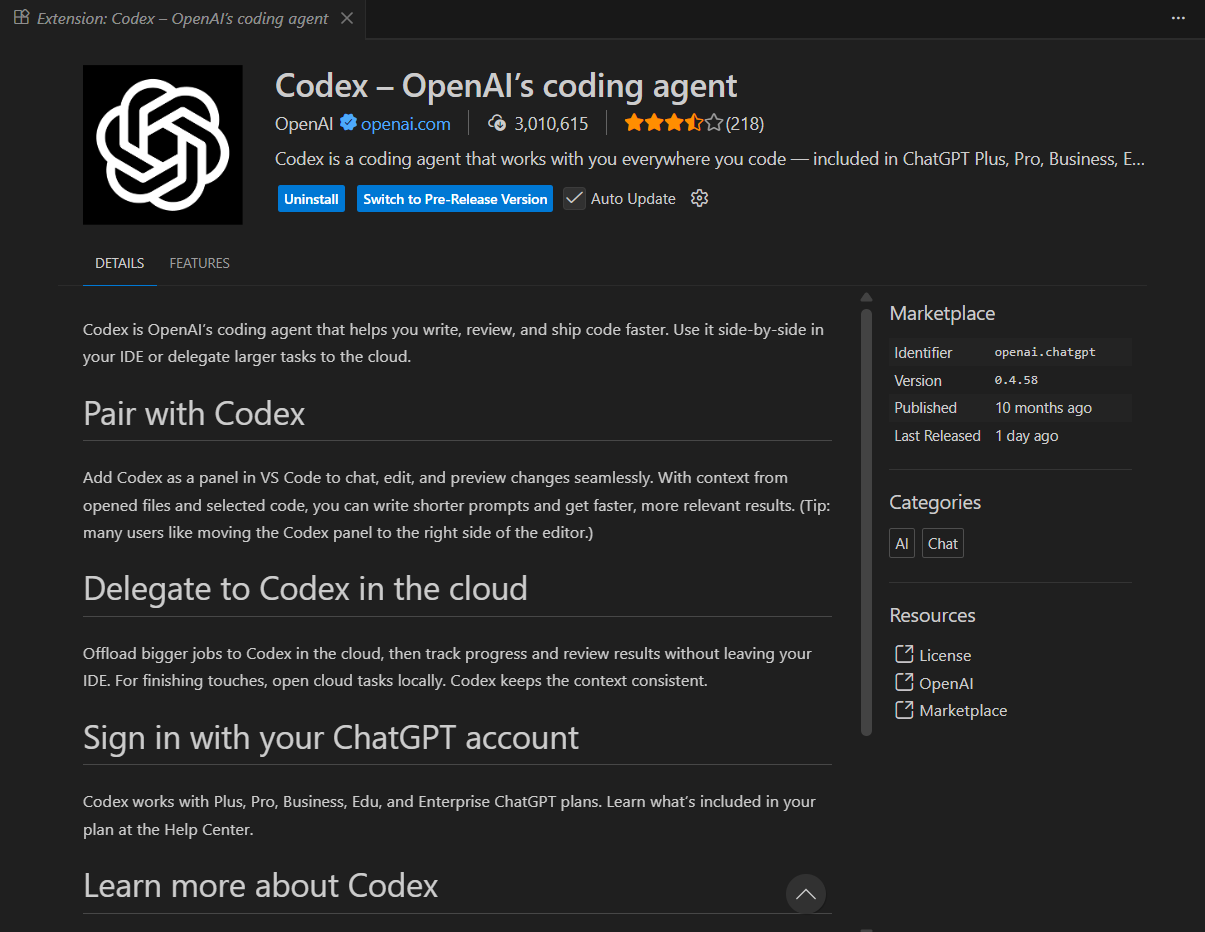Image resolution: width=1205 pixels, height=932 pixels.
Task: Click the scroll-to-top arrow button
Action: click(806, 895)
